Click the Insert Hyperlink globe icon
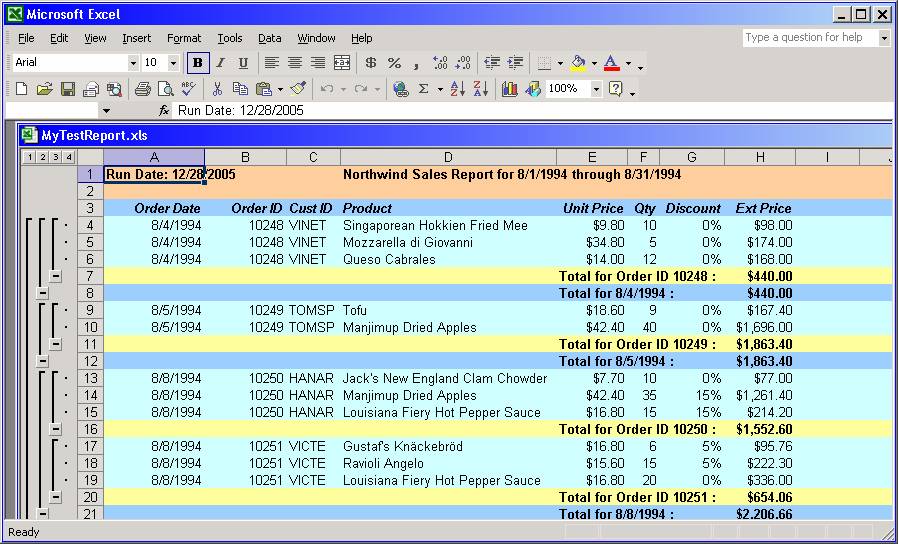 point(401,89)
